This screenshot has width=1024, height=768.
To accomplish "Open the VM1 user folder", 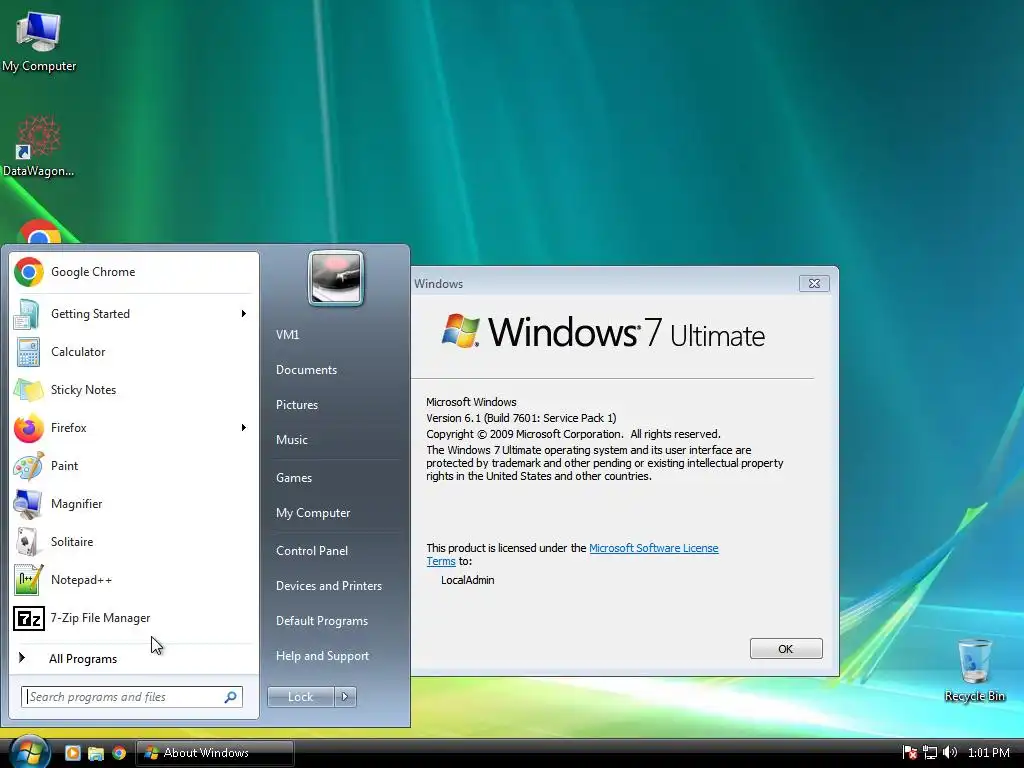I will pyautogui.click(x=287, y=335).
